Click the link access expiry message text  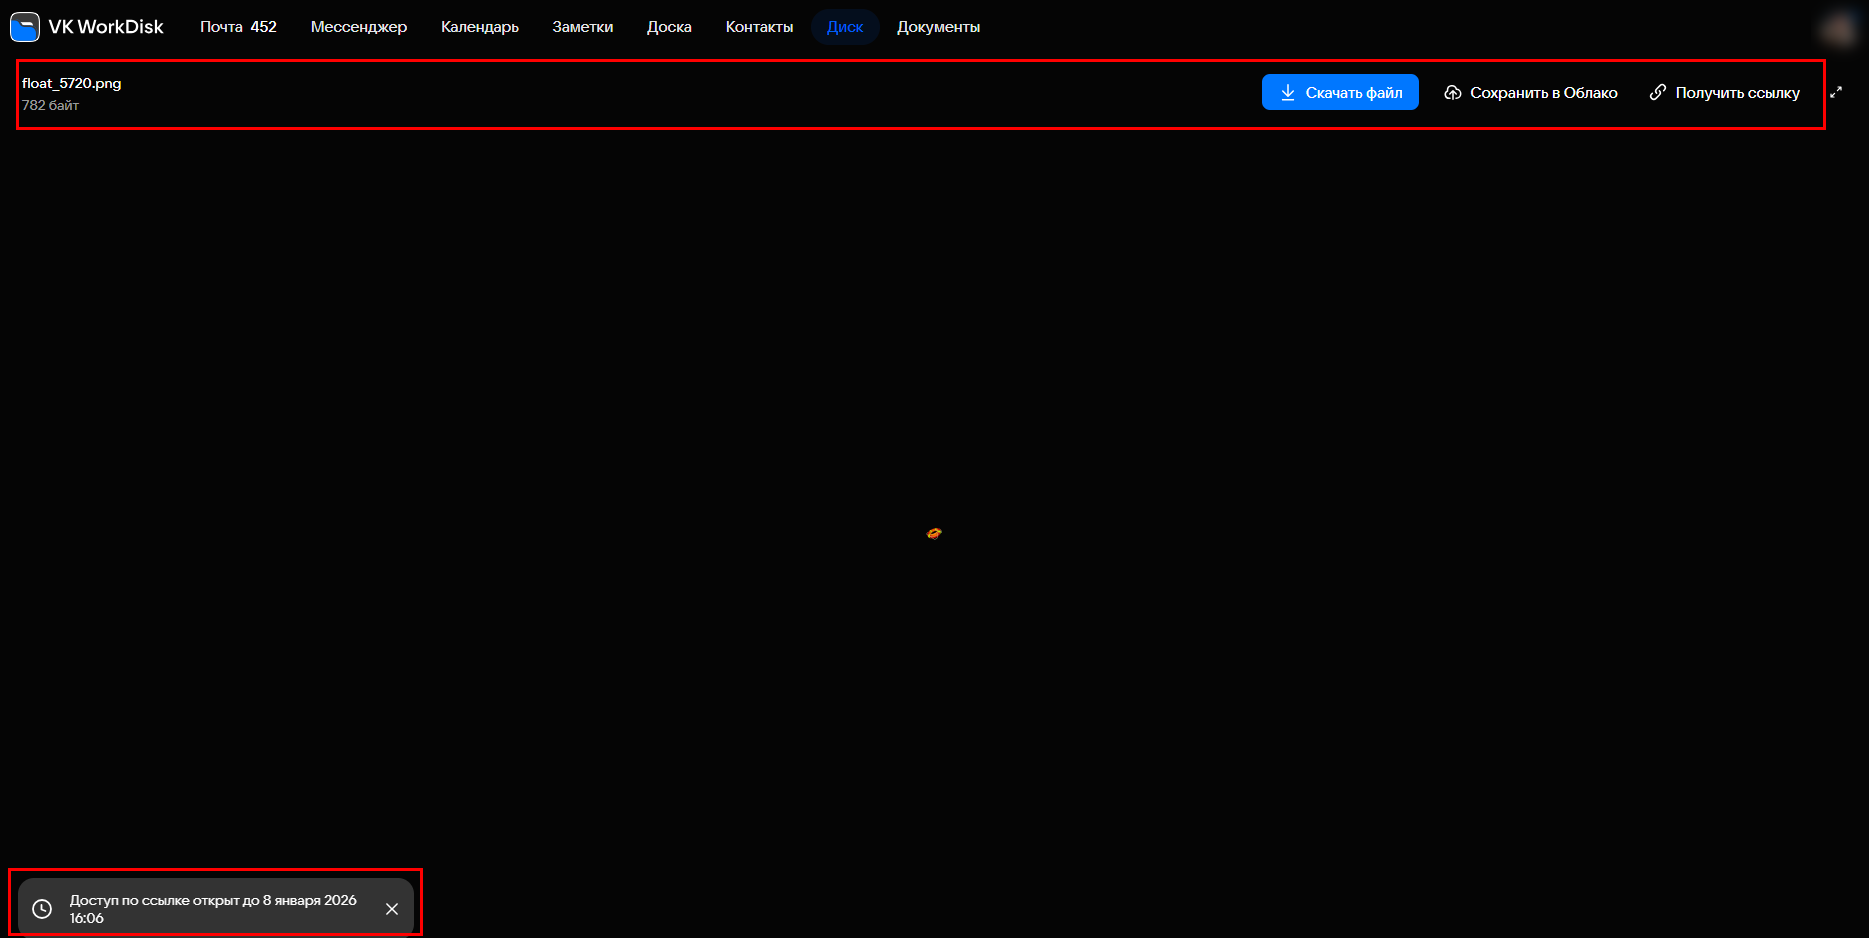point(213,909)
